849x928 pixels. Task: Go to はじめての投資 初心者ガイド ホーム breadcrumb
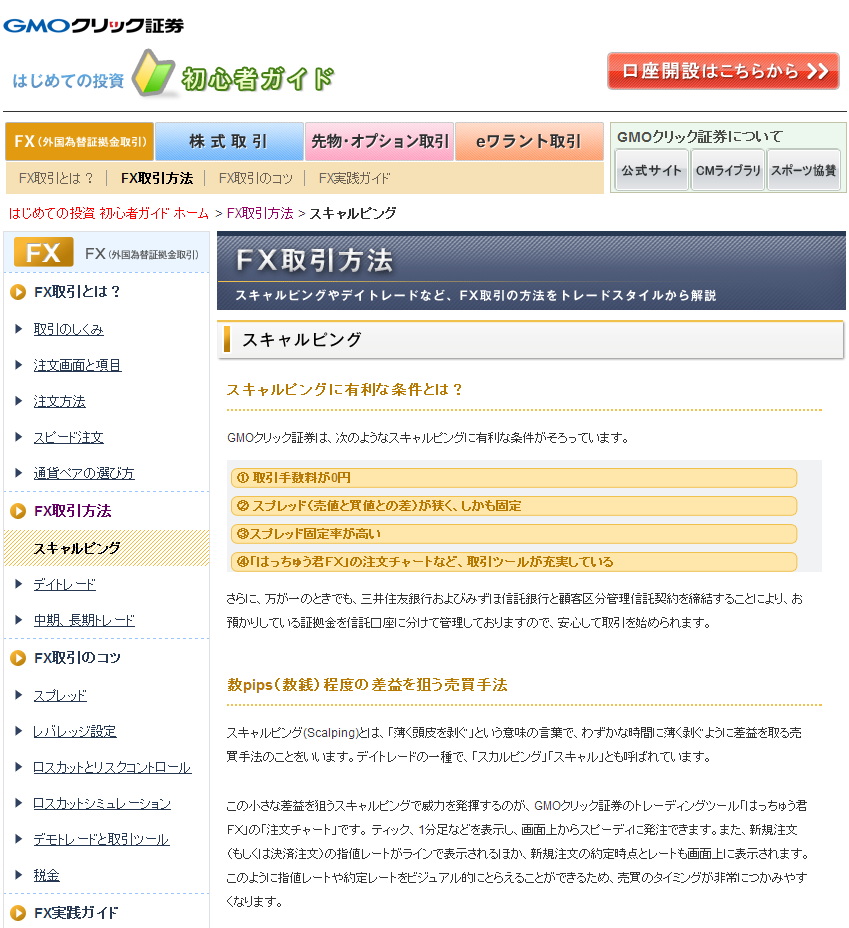[x=109, y=213]
